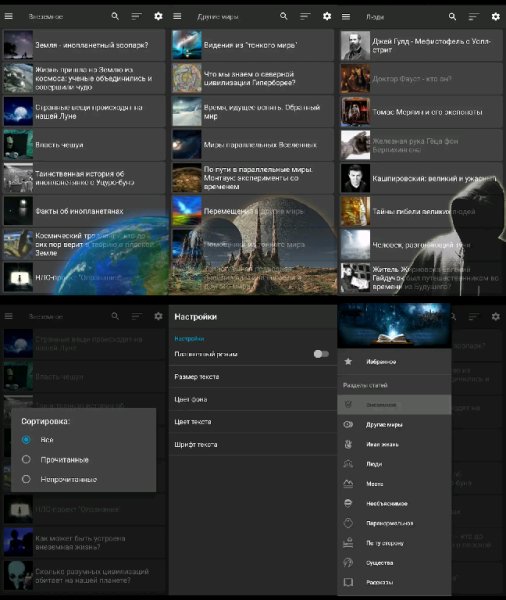
Task: Tap search icon on the Другие миры screen
Action: [x=284, y=16]
